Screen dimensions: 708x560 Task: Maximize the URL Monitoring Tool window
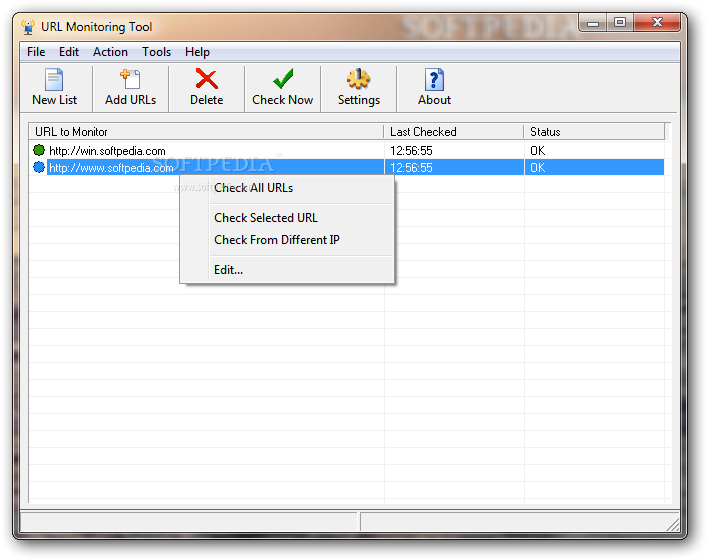point(620,23)
